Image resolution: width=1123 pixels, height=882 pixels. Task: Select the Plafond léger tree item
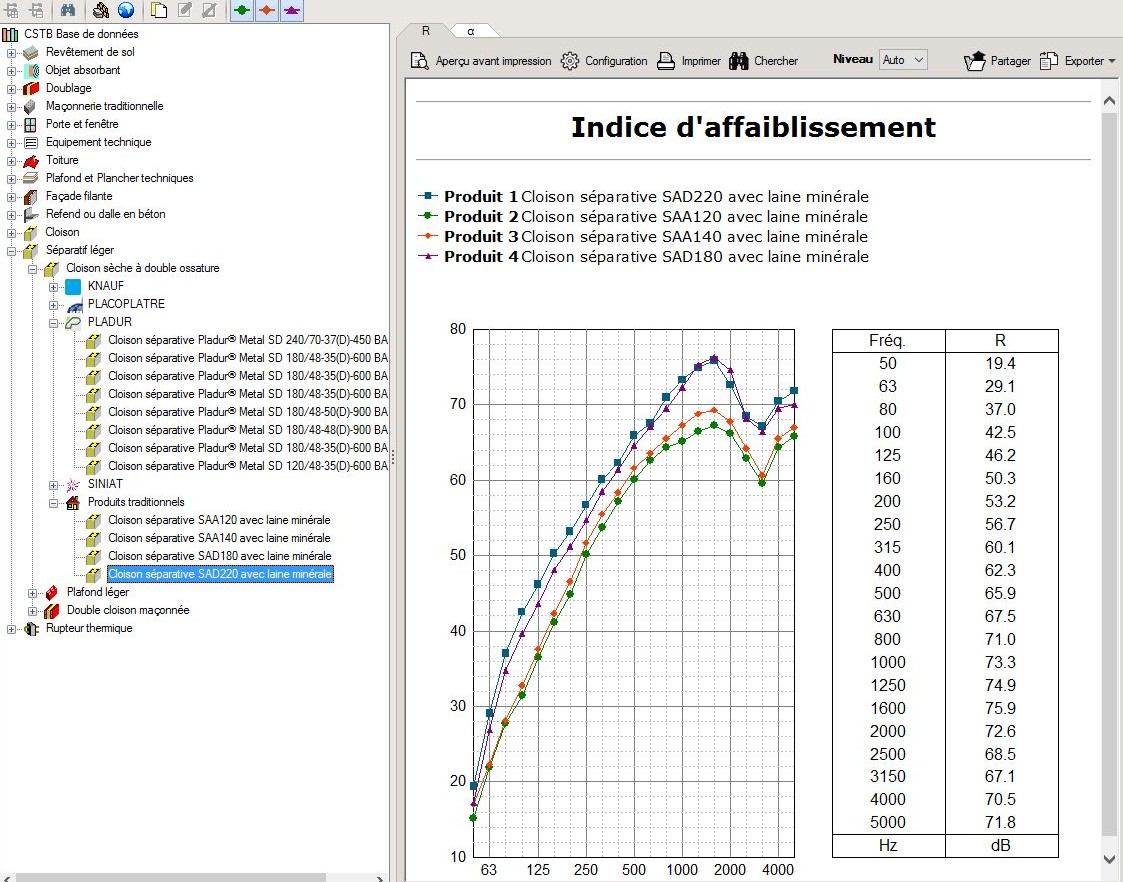point(98,592)
